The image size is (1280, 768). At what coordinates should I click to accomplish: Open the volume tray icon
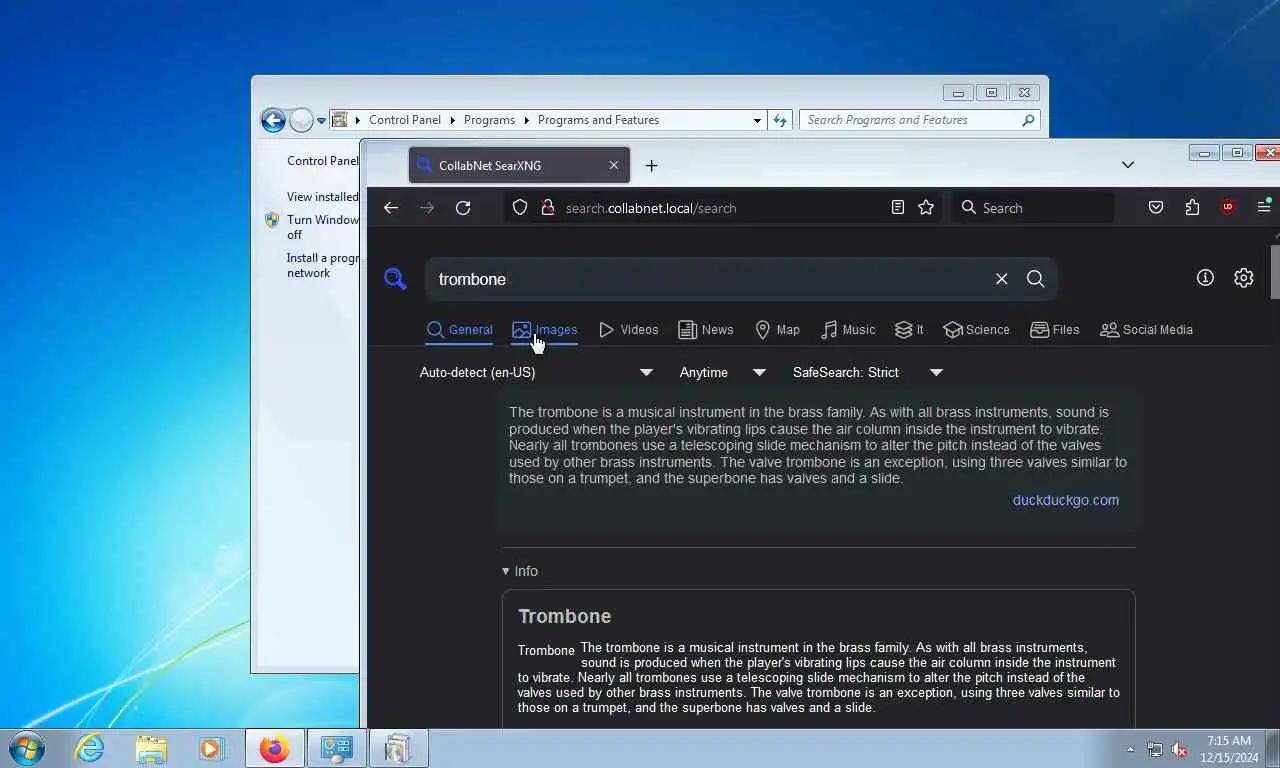coord(1180,749)
